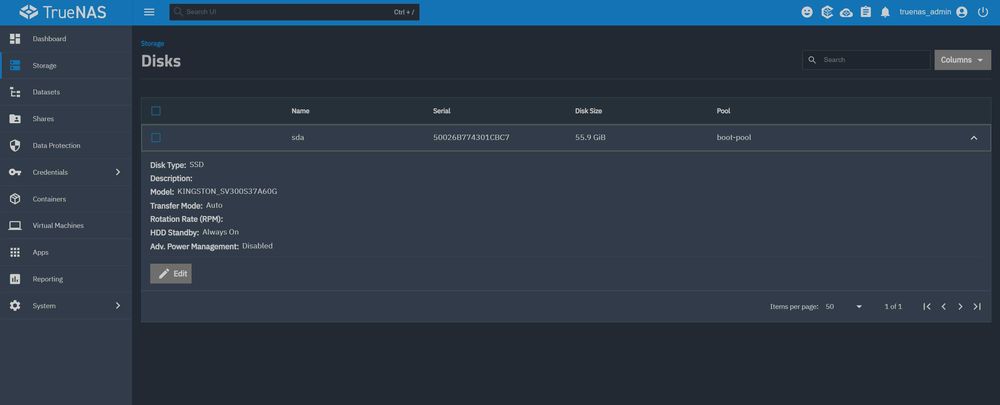Viewport: 1000px width, 405px height.
Task: Click the Credentials key icon
Action: tap(15, 172)
